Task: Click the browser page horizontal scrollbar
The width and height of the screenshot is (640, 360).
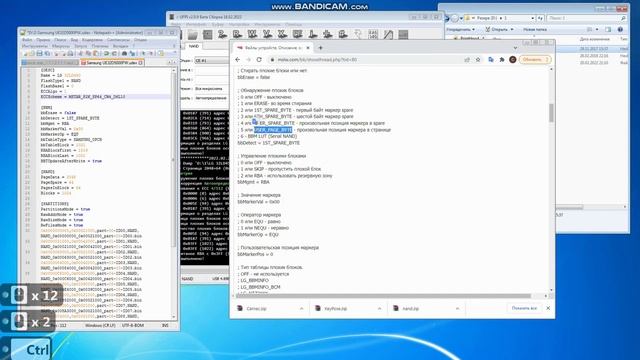Action: [x=384, y=296]
